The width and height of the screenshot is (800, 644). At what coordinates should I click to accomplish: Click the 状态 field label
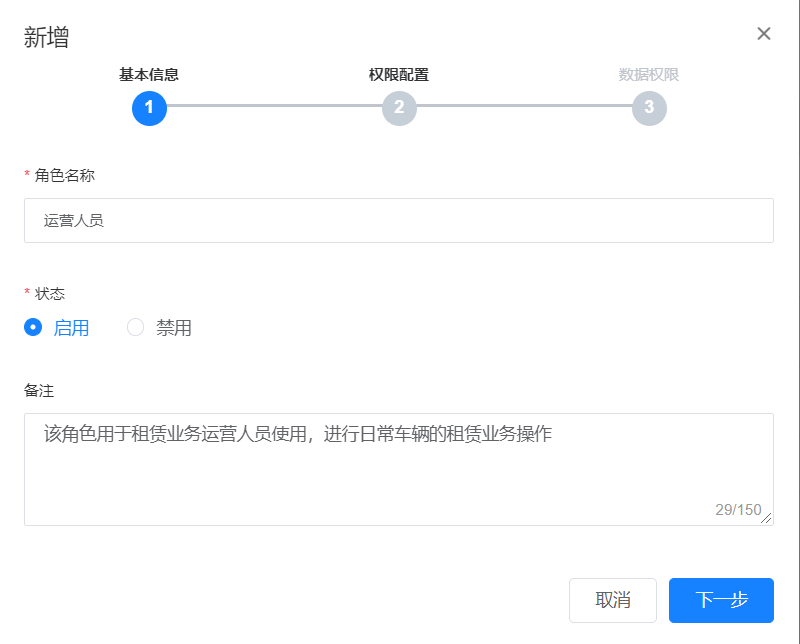pos(50,293)
